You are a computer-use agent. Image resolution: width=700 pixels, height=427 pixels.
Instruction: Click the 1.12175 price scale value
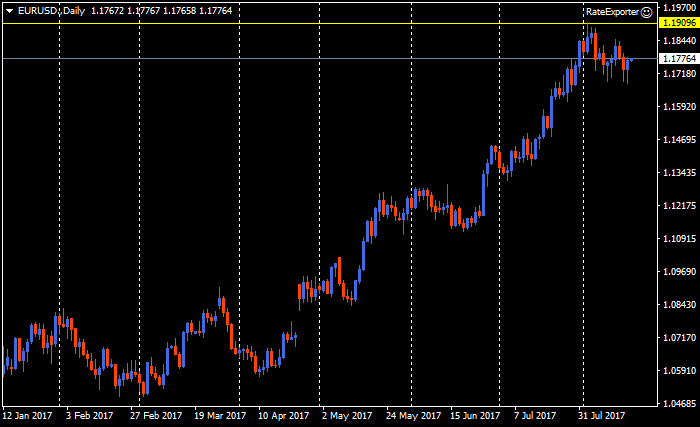[x=679, y=206]
